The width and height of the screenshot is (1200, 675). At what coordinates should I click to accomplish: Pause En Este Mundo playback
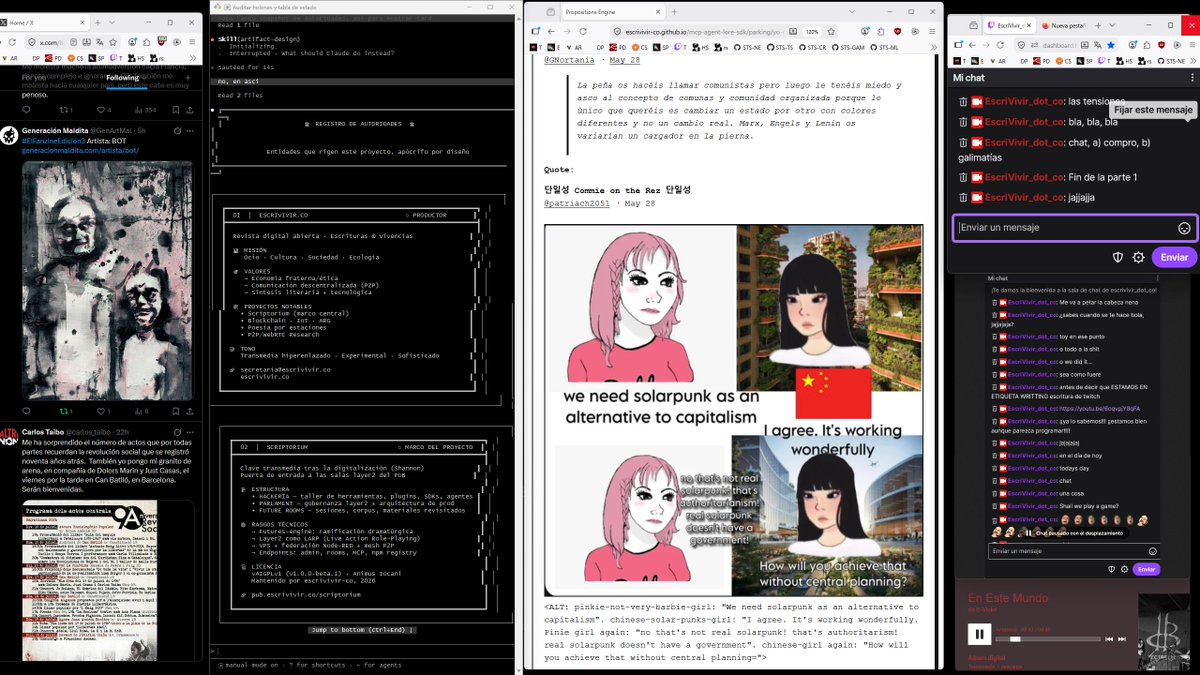point(979,634)
